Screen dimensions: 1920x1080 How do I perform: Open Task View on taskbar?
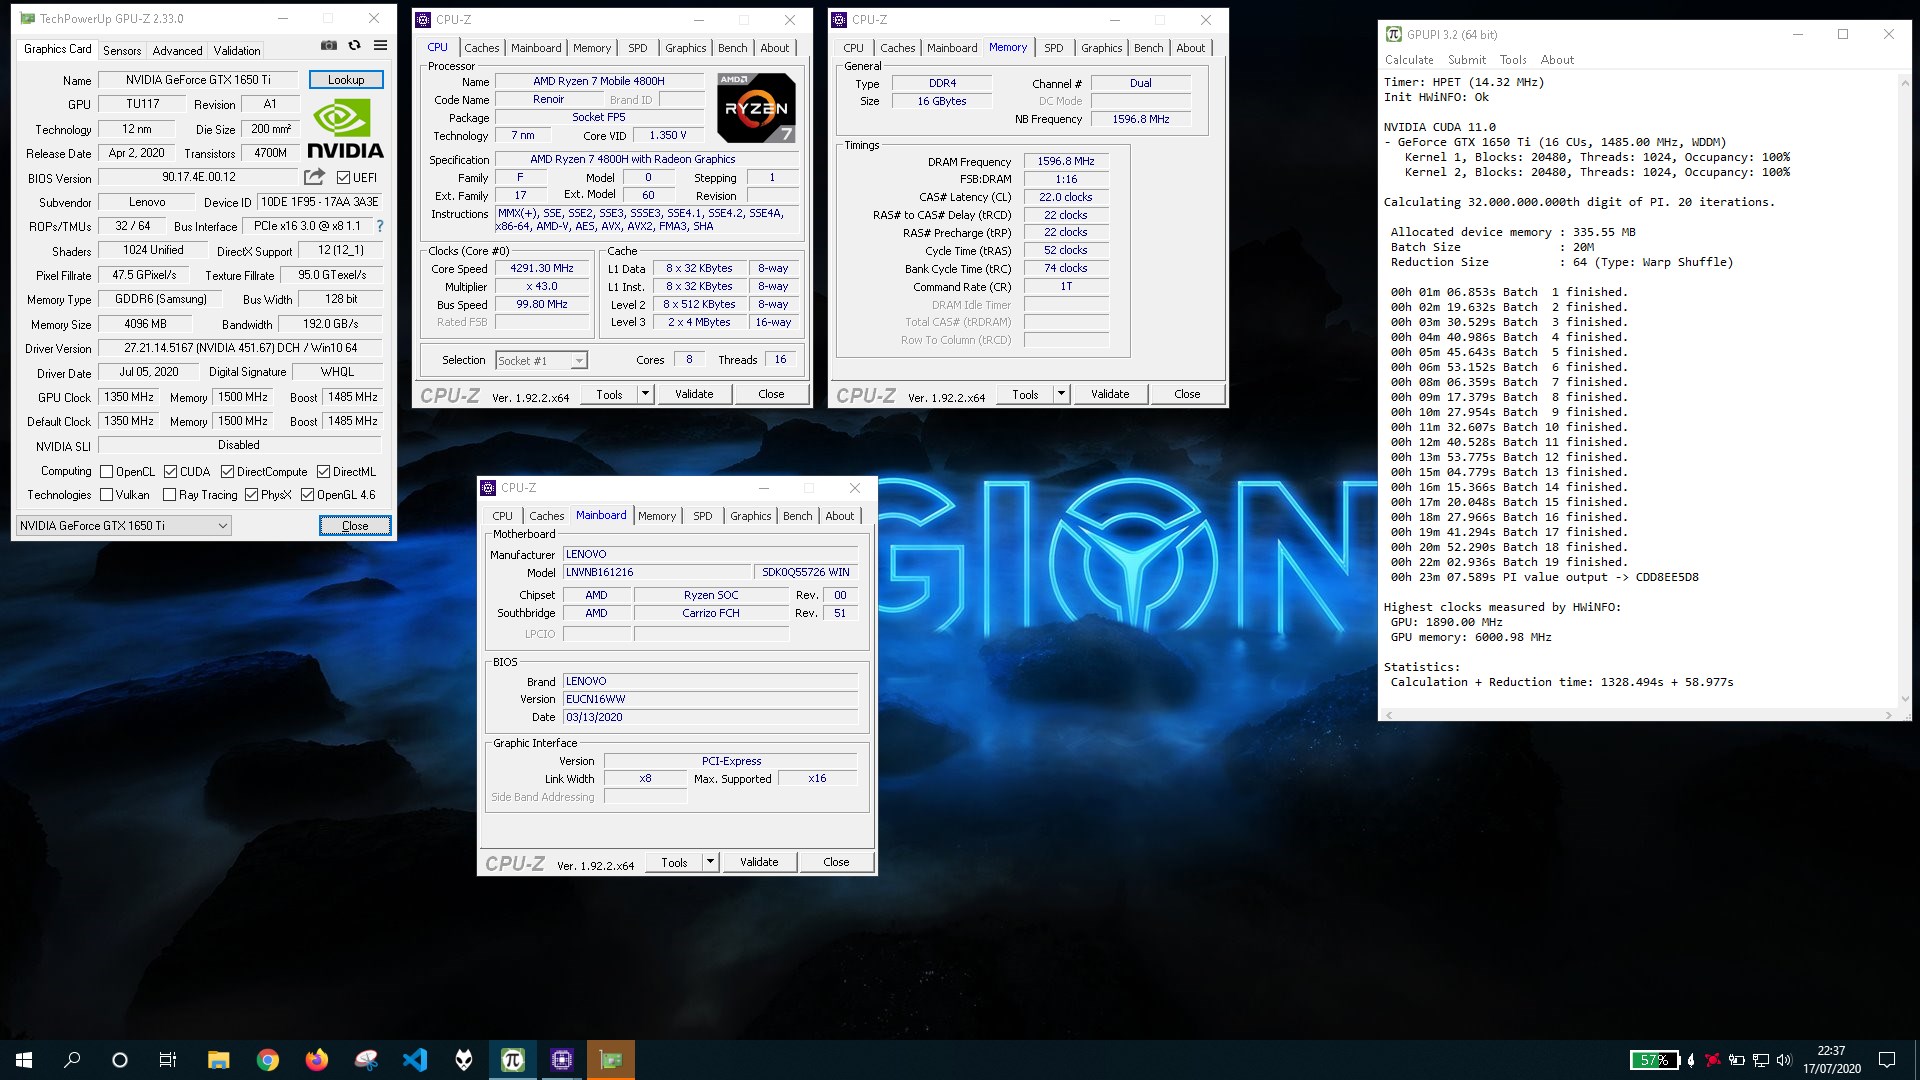click(168, 1060)
